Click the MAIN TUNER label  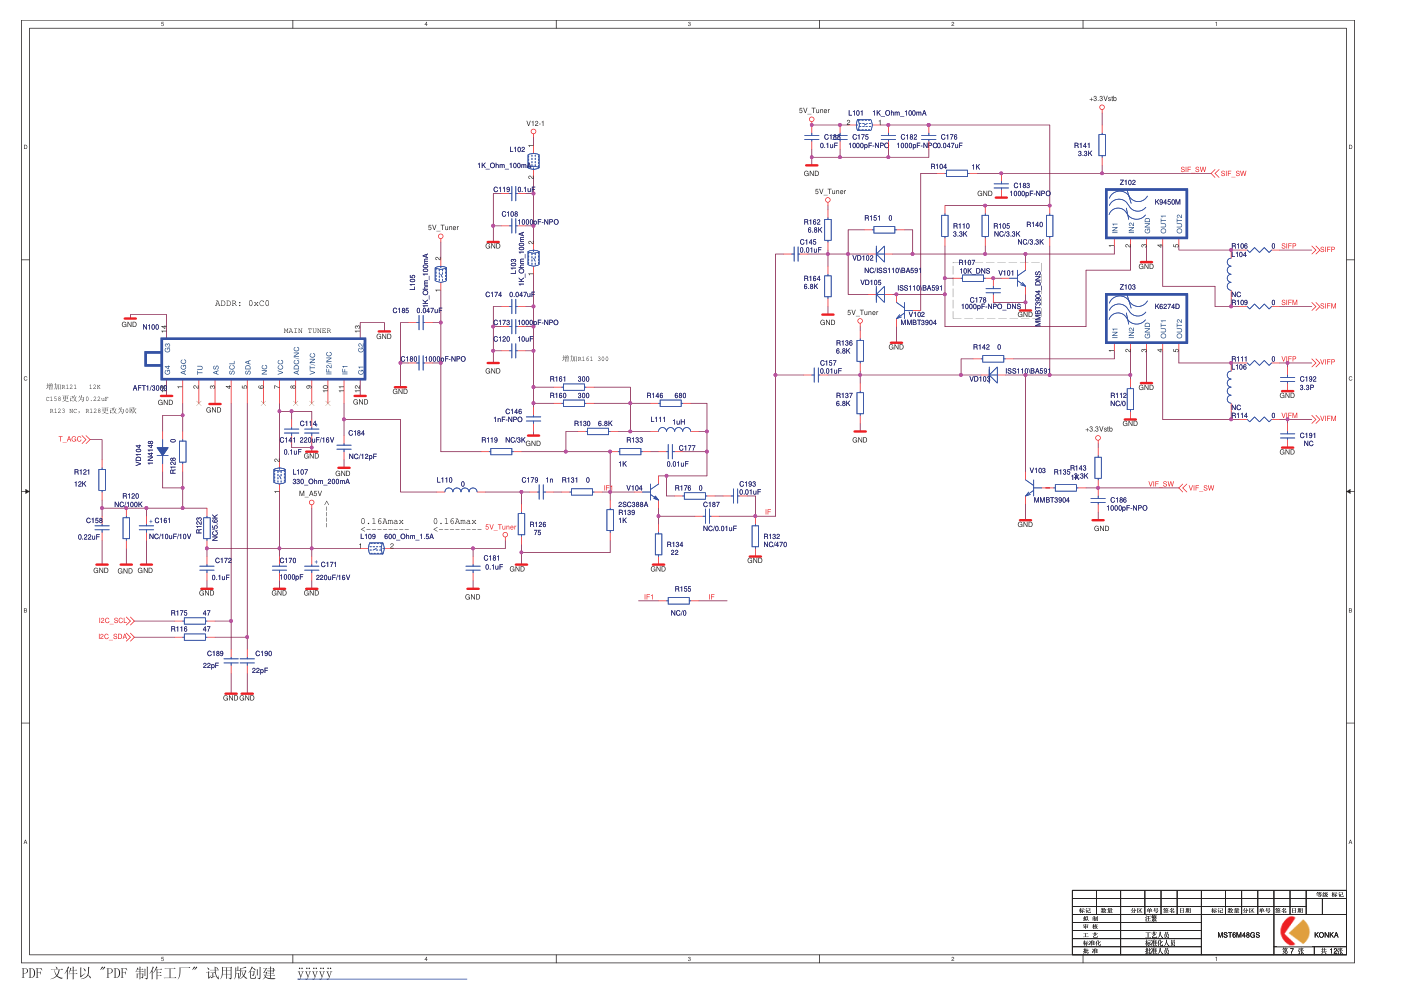click(307, 331)
